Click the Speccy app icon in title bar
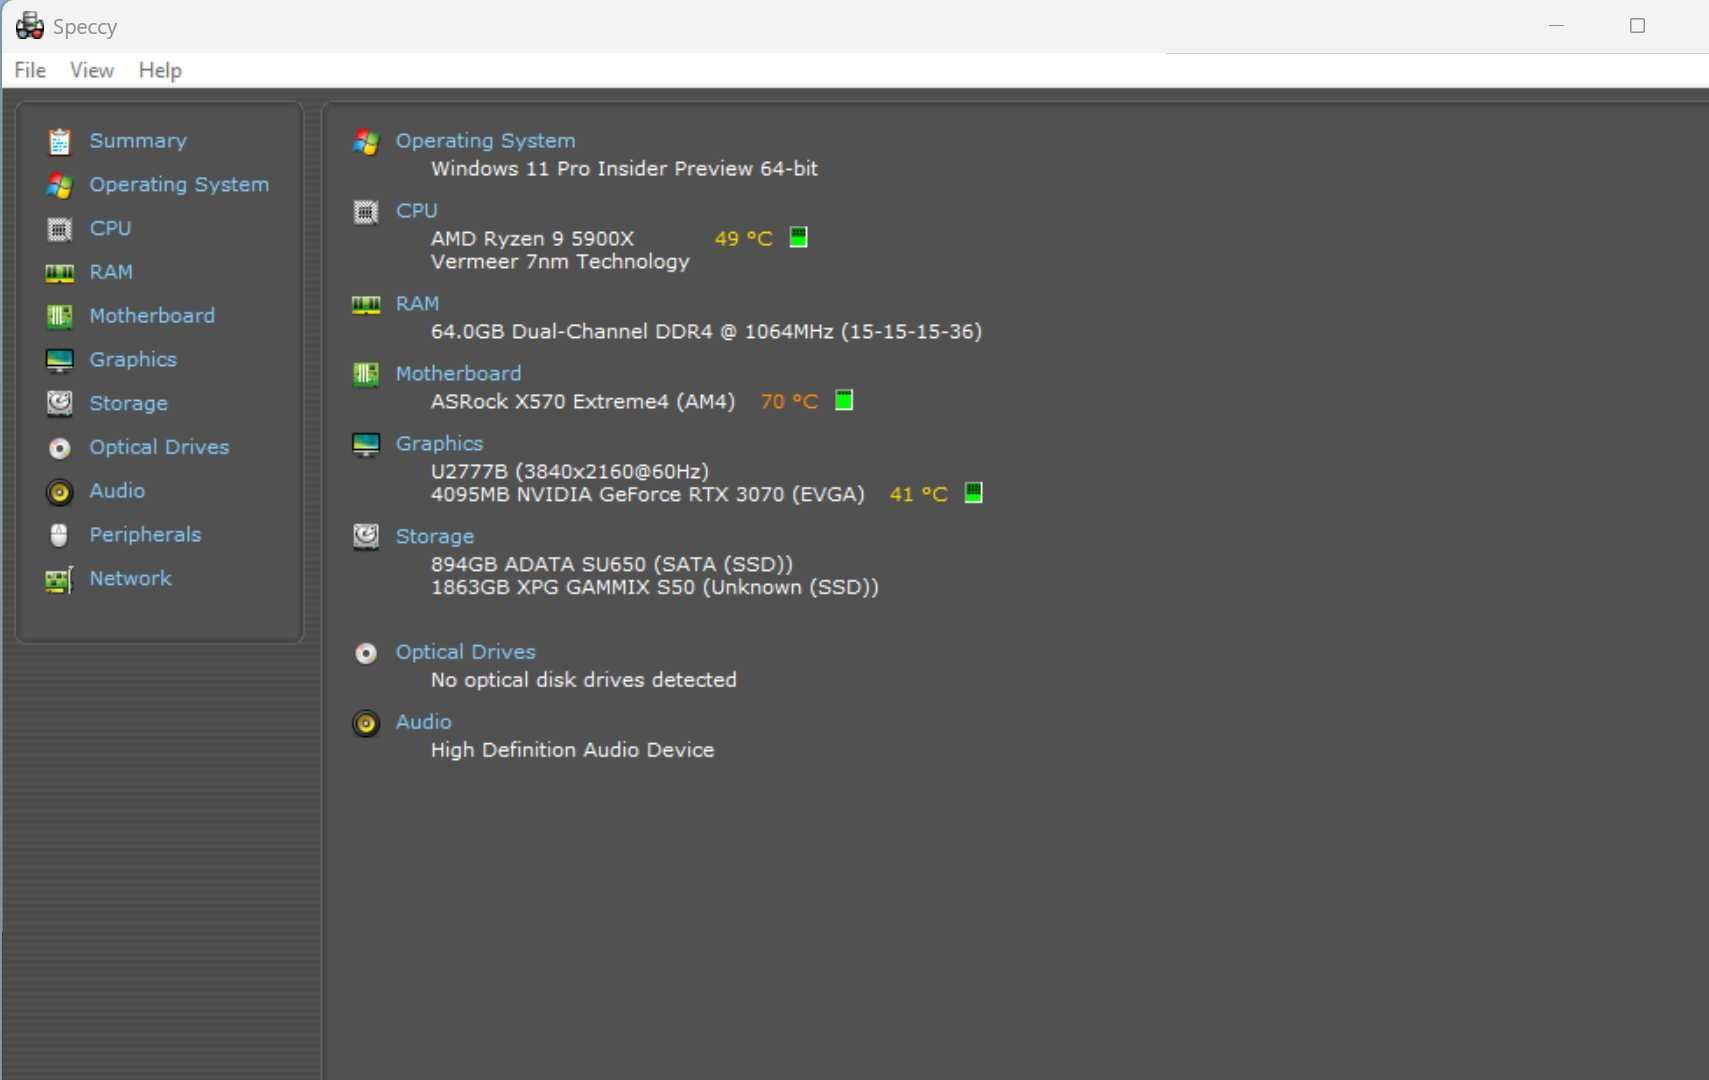Screen dimensions: 1709x1080 [29, 26]
